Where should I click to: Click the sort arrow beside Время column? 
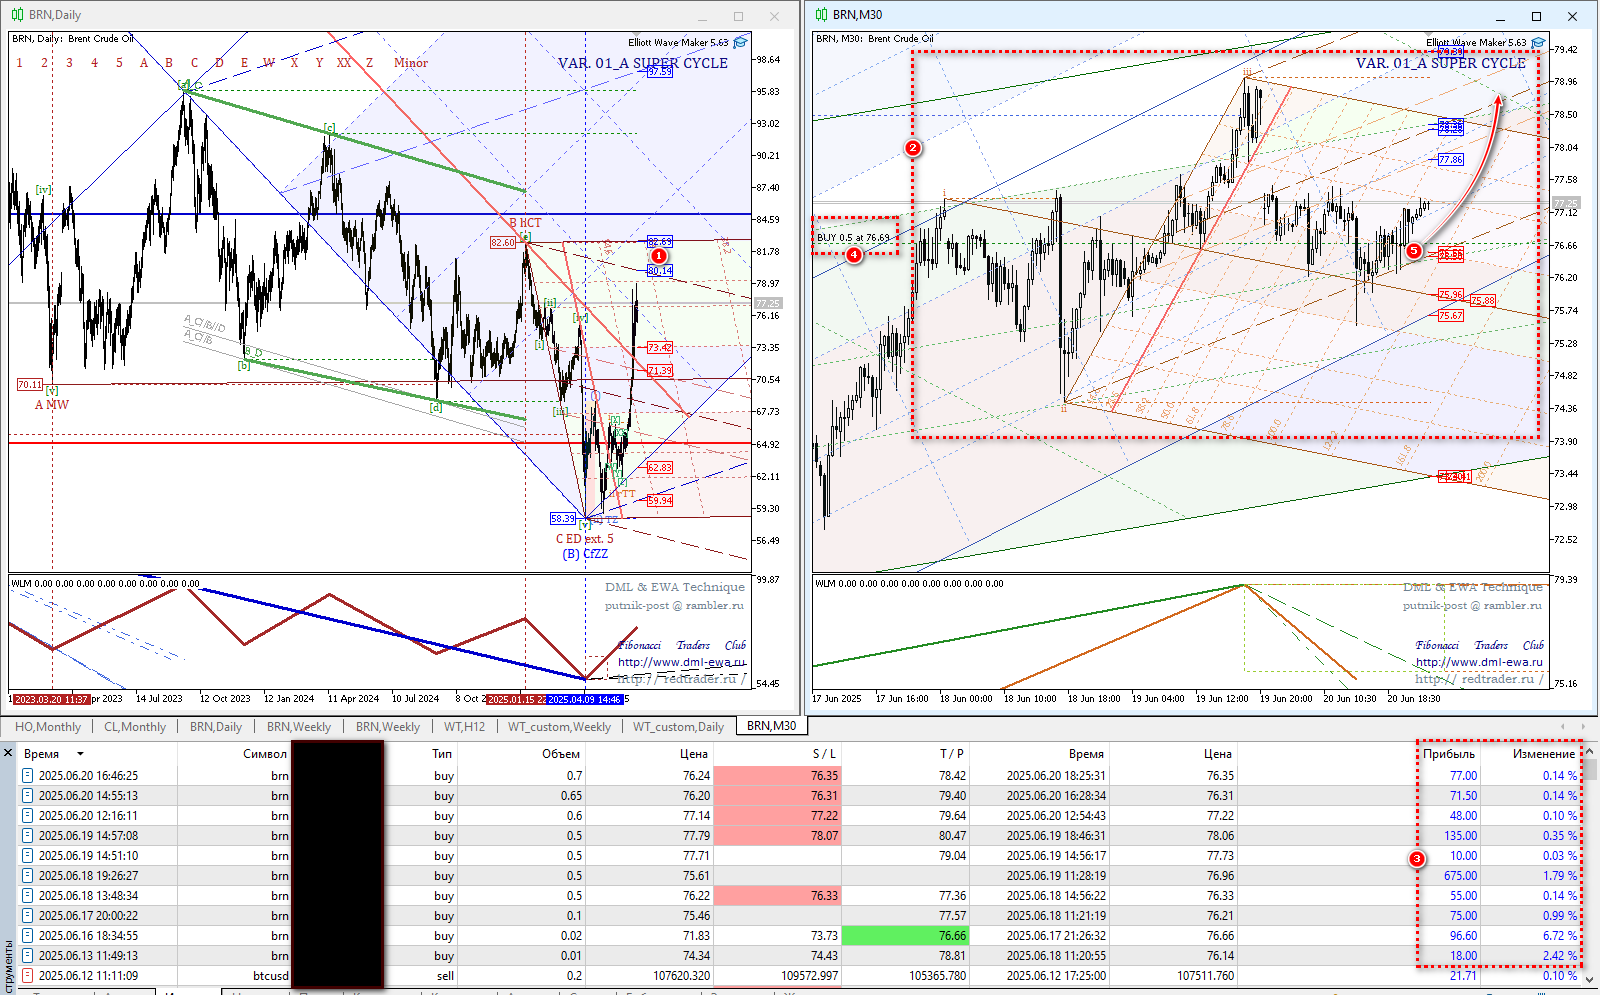click(x=80, y=754)
